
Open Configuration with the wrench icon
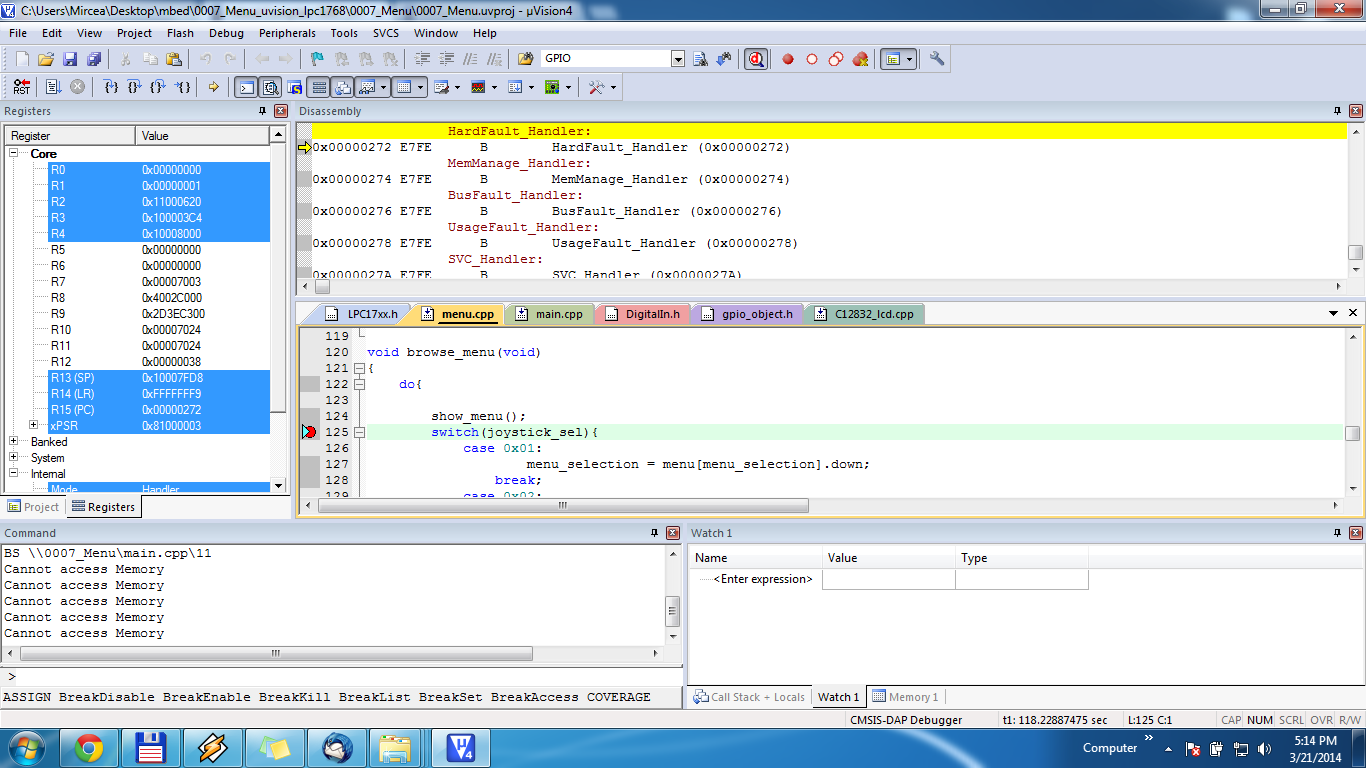coord(937,59)
